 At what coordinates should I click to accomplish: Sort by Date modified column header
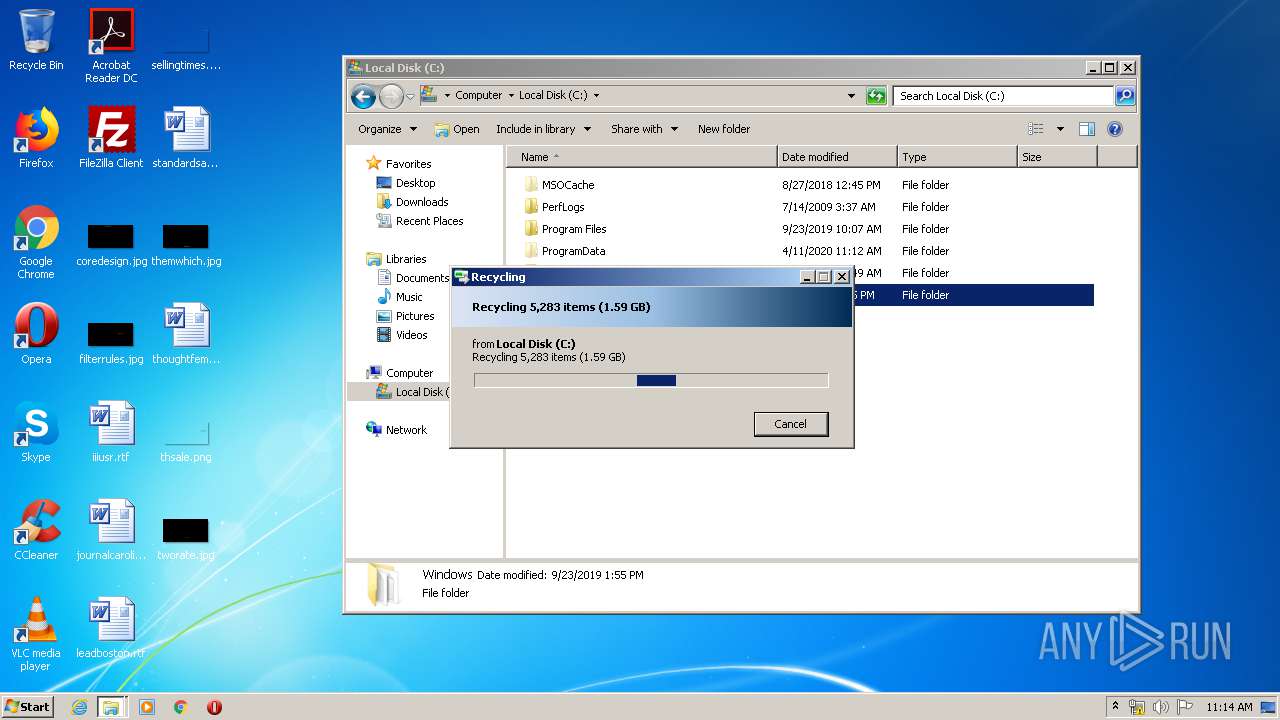tap(837, 157)
